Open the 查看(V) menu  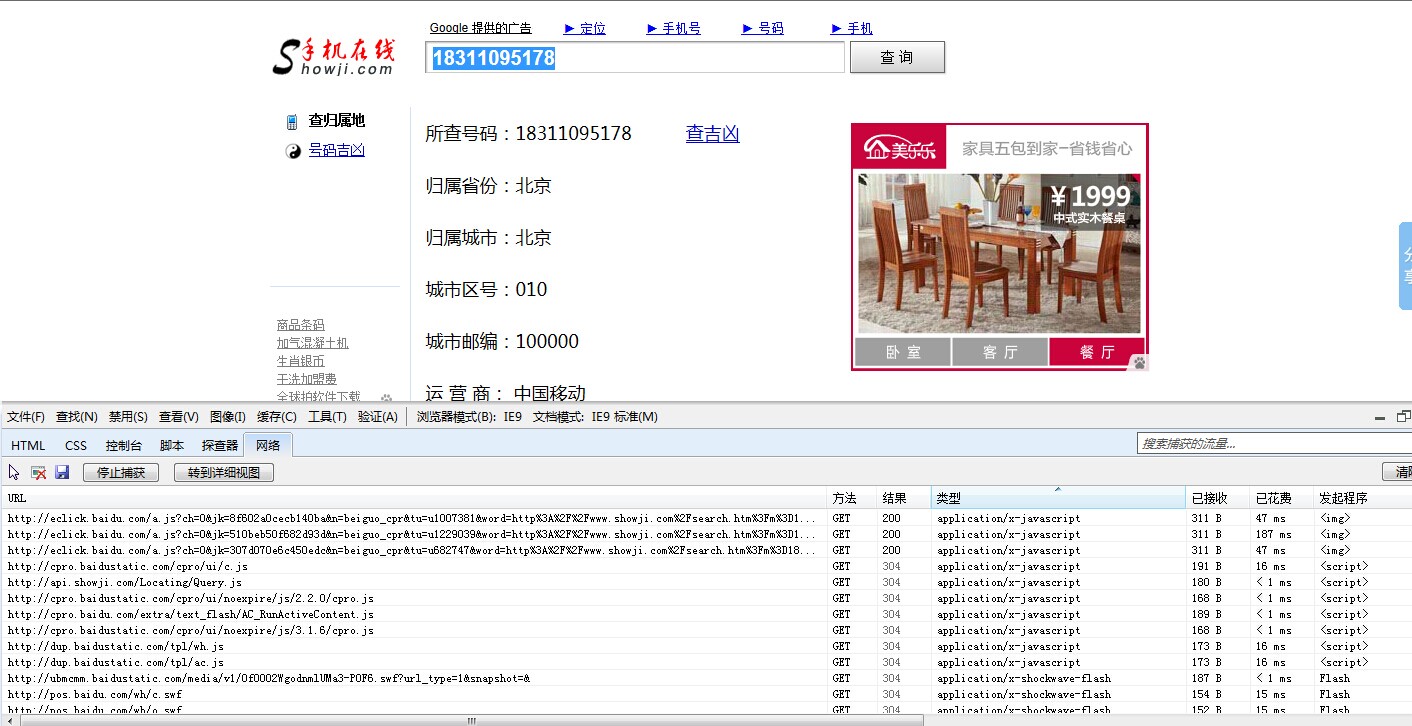(x=179, y=417)
